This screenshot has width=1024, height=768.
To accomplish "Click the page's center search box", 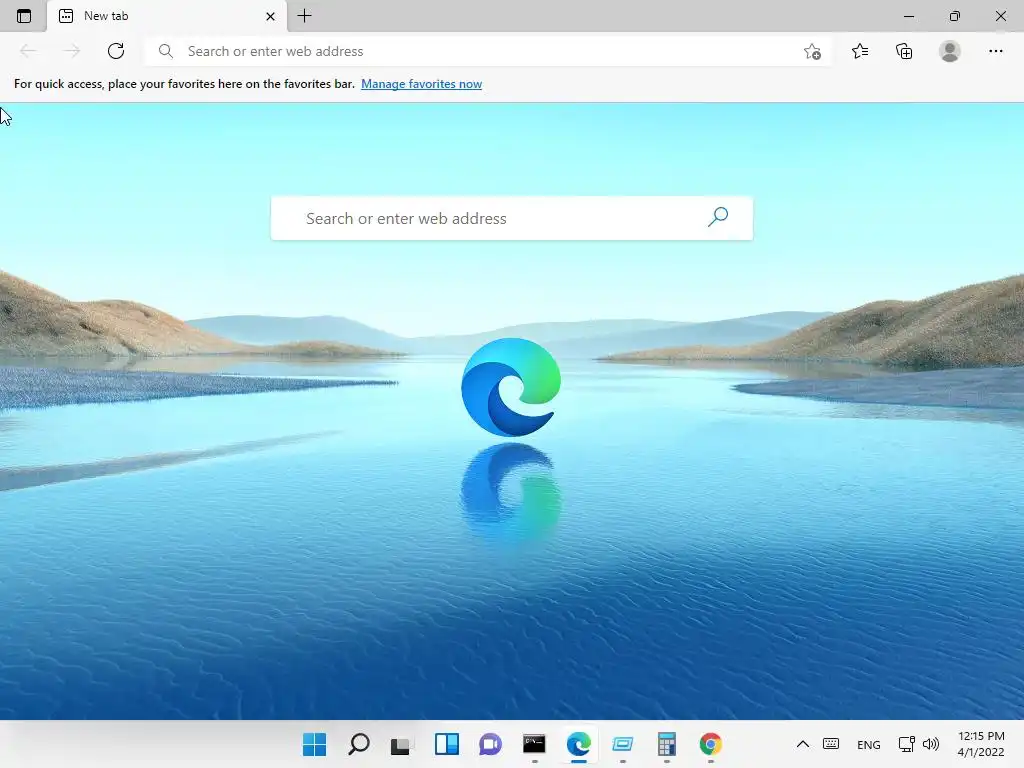I will click(x=511, y=218).
